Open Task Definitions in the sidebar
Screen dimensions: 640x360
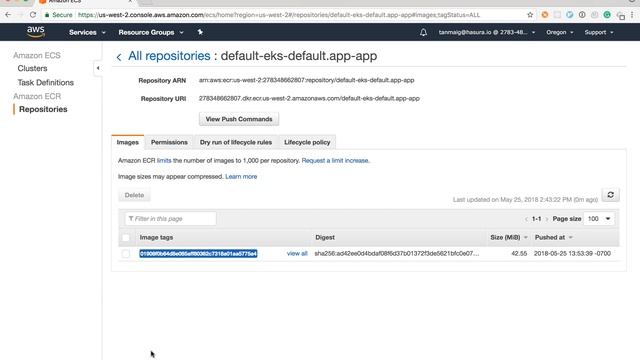point(46,82)
